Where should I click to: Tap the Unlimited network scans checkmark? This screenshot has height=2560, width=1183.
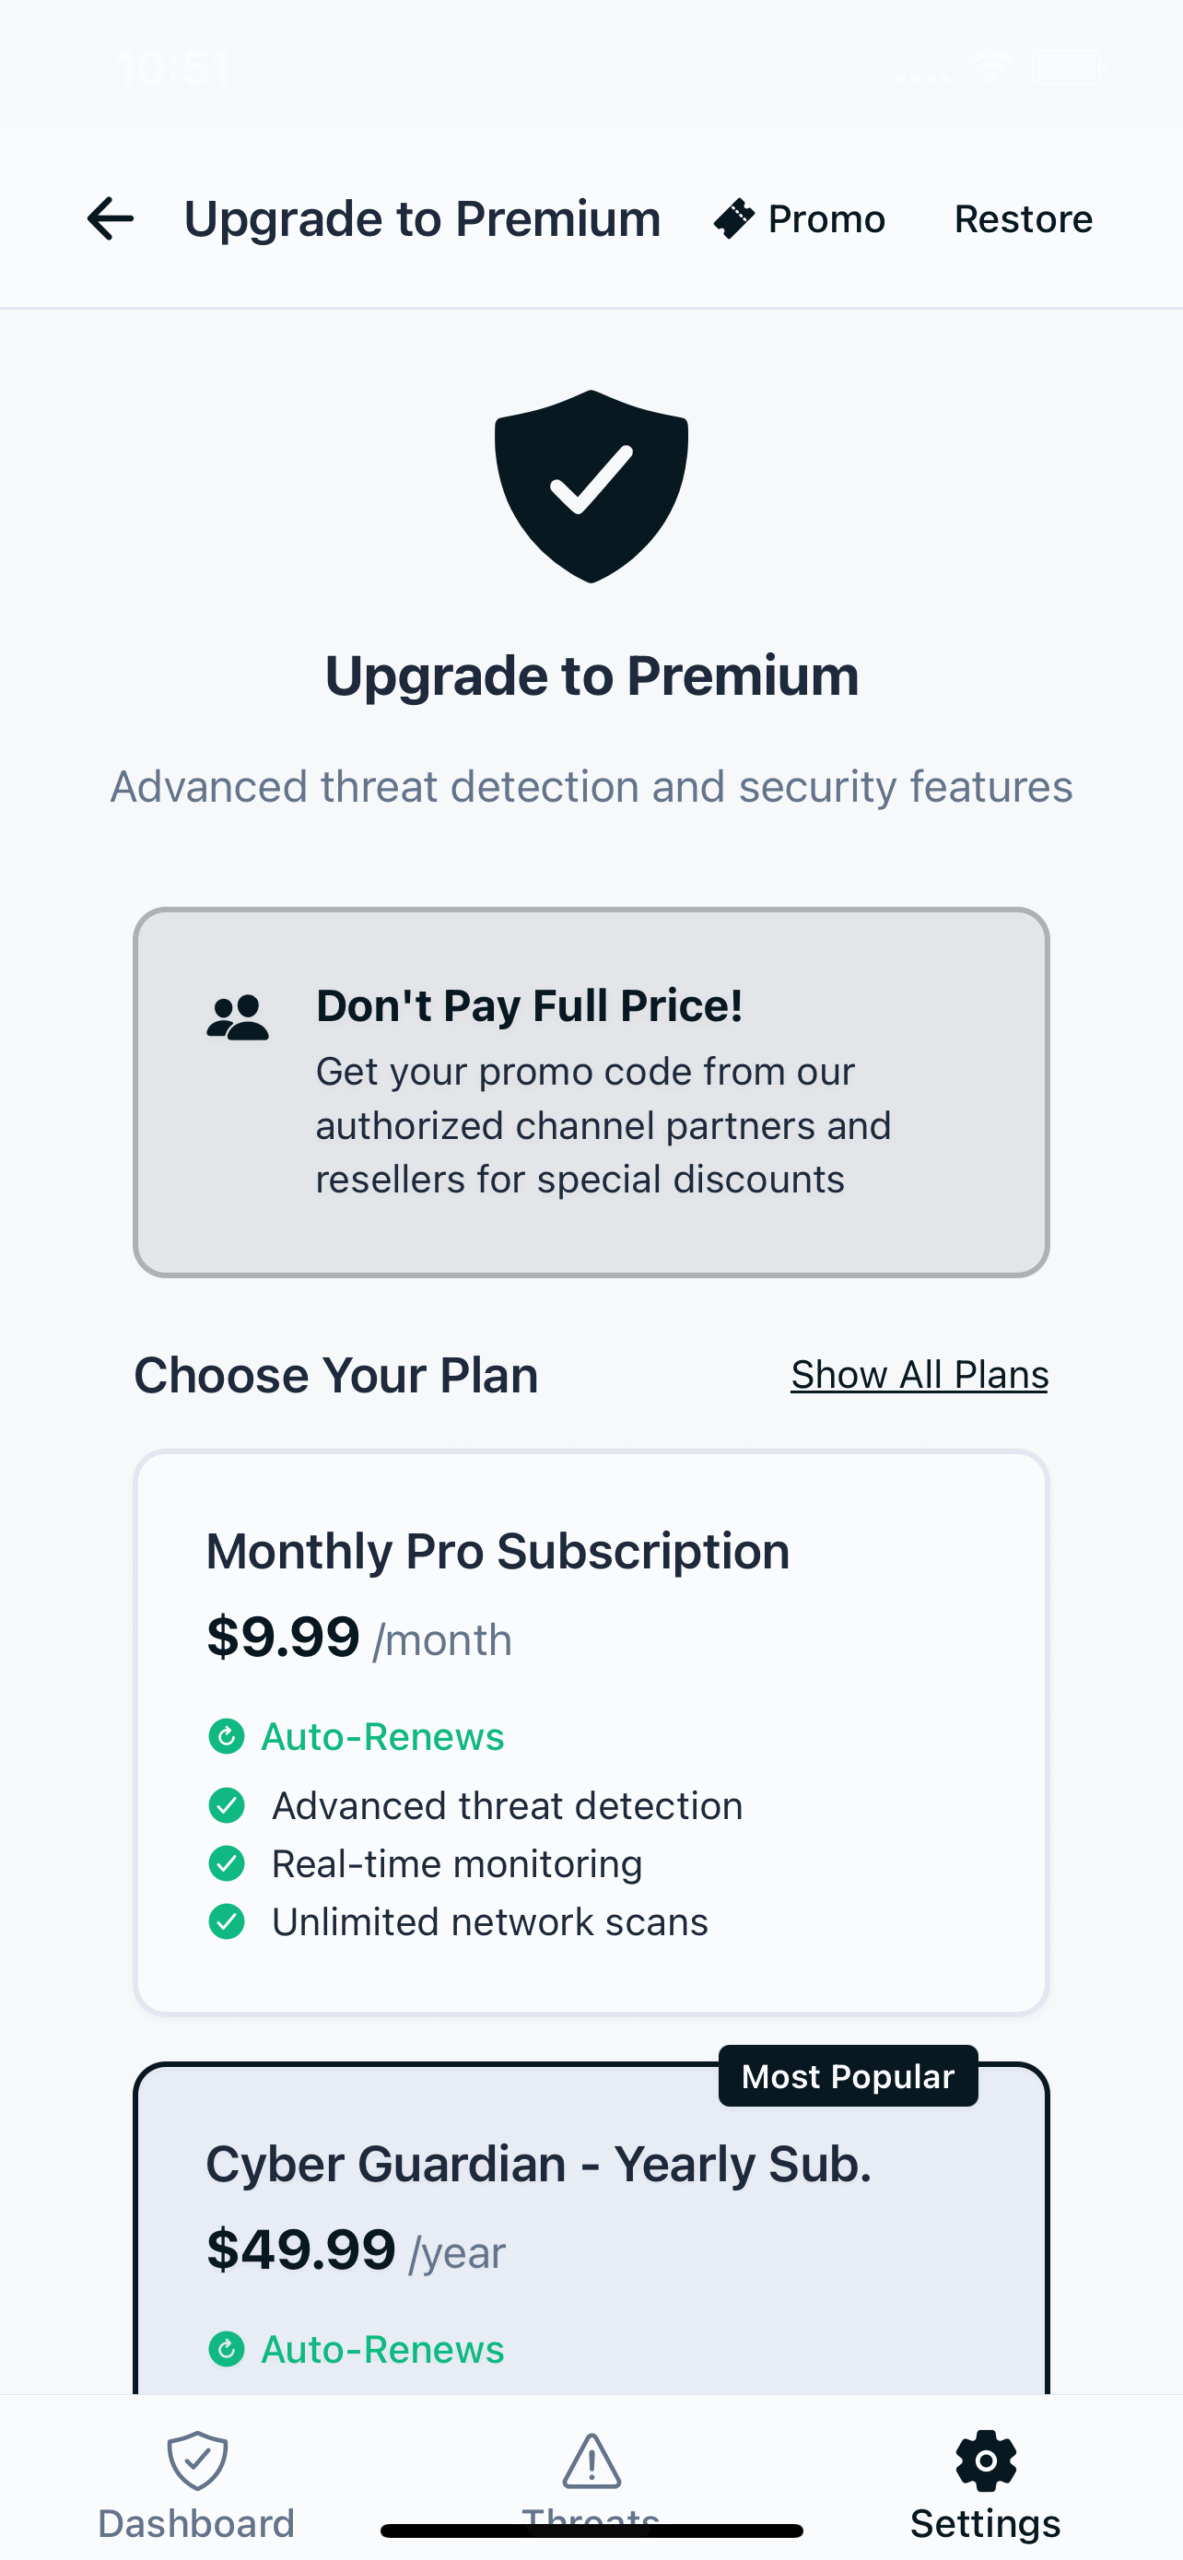(x=226, y=1921)
